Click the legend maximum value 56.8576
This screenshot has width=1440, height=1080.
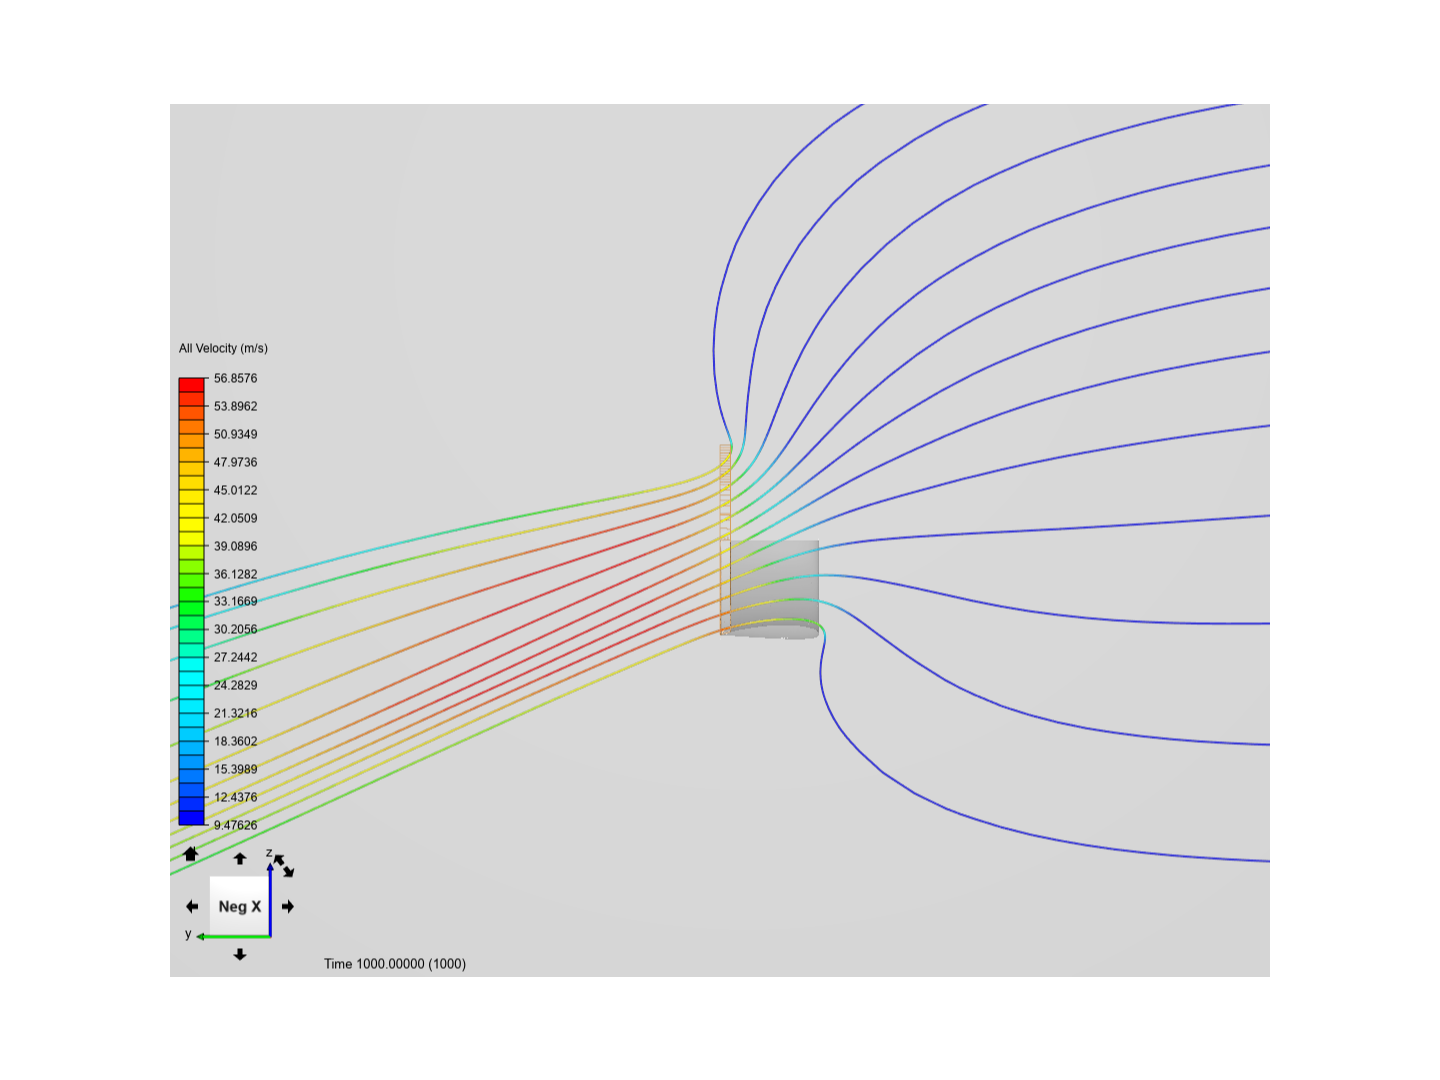(x=235, y=378)
